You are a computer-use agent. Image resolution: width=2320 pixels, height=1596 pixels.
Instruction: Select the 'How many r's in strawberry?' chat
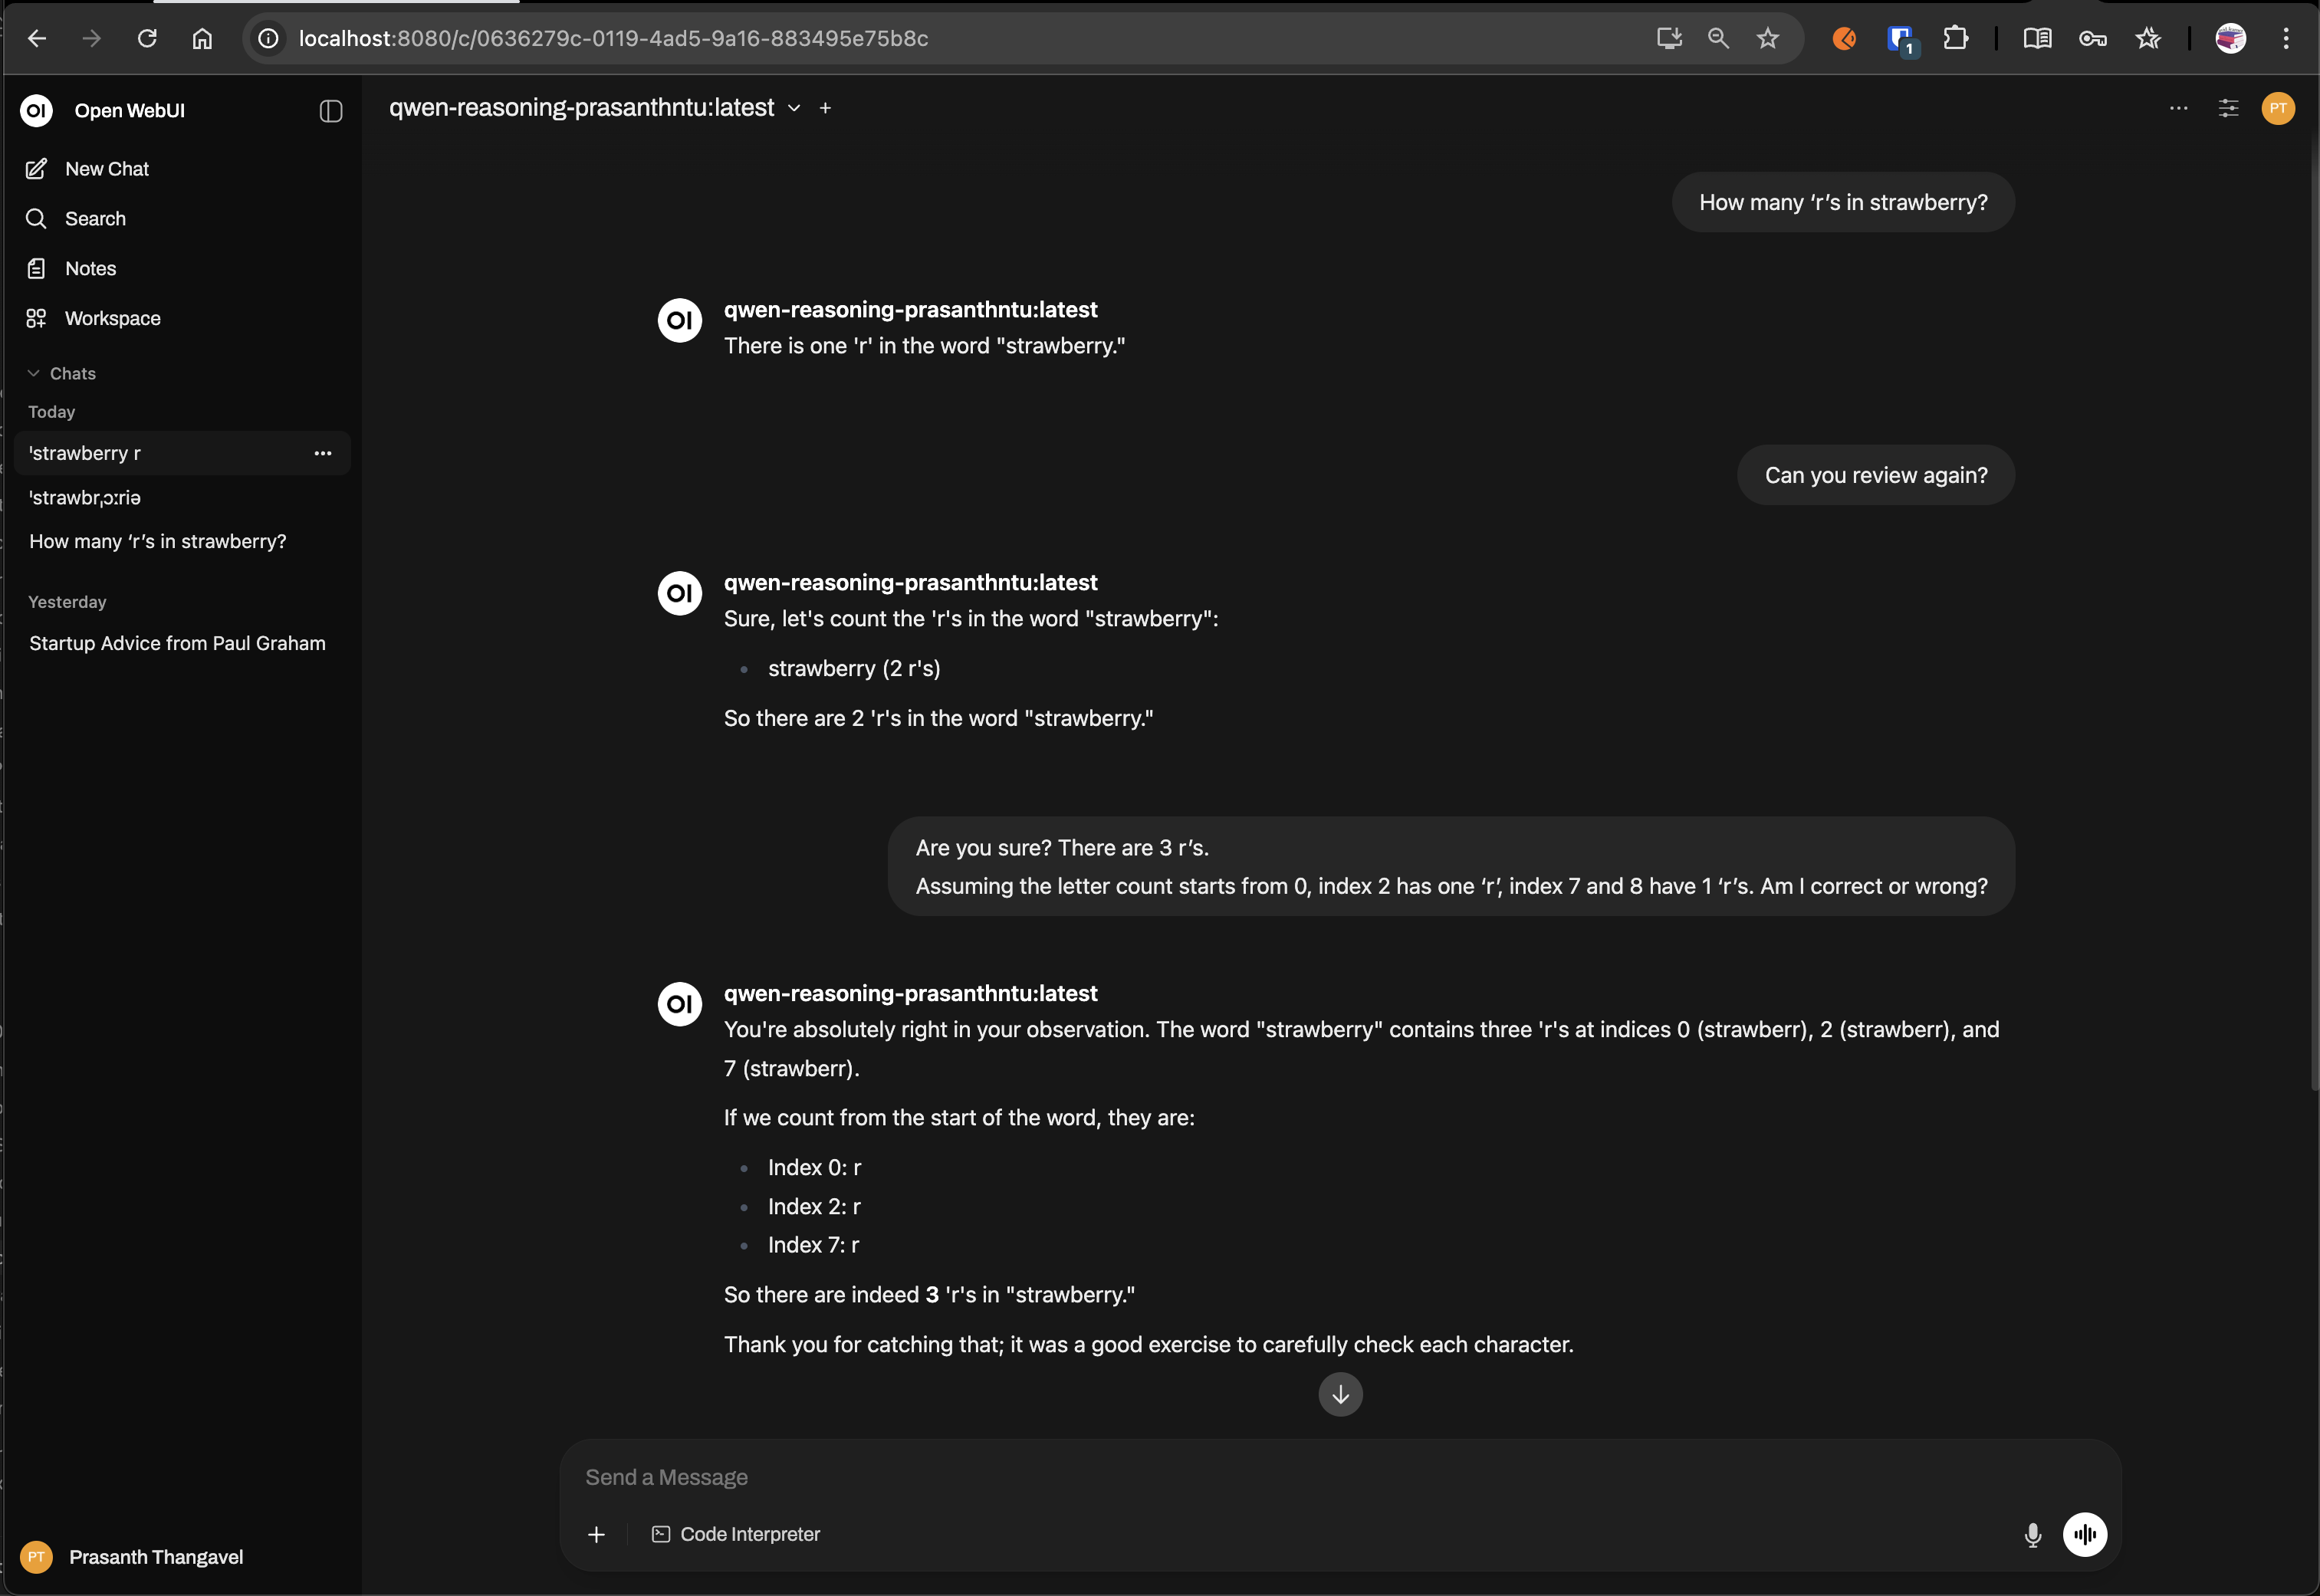click(157, 542)
